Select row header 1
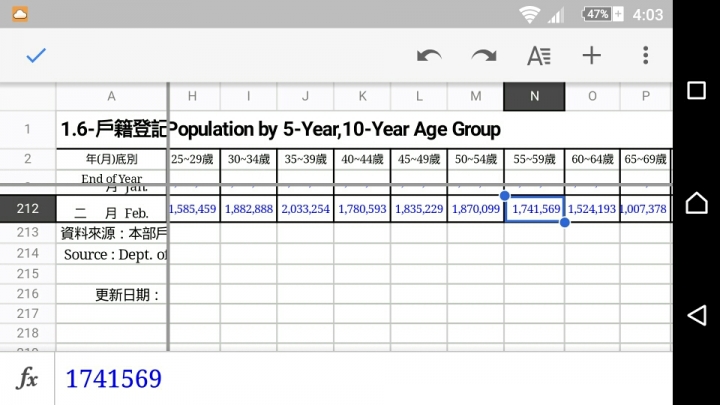720x405 pixels. click(28, 129)
